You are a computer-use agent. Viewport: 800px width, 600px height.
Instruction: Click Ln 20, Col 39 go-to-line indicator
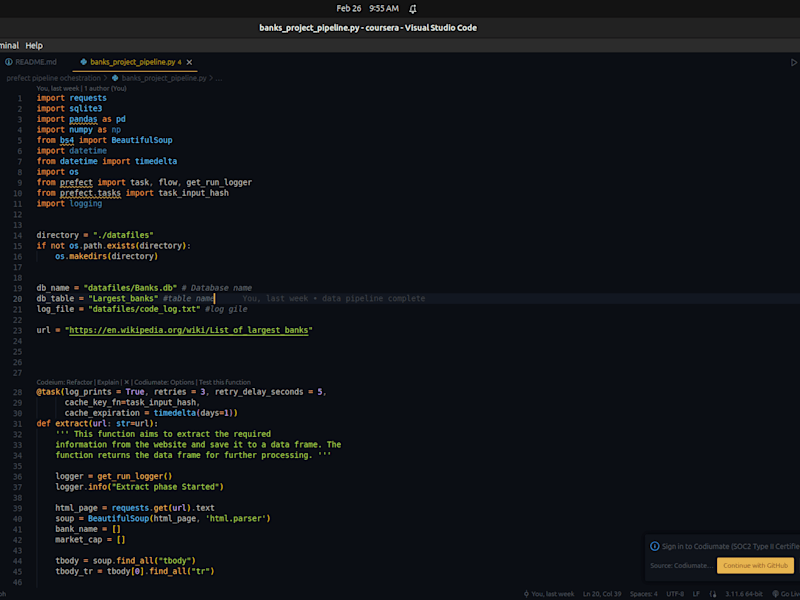tap(602, 594)
